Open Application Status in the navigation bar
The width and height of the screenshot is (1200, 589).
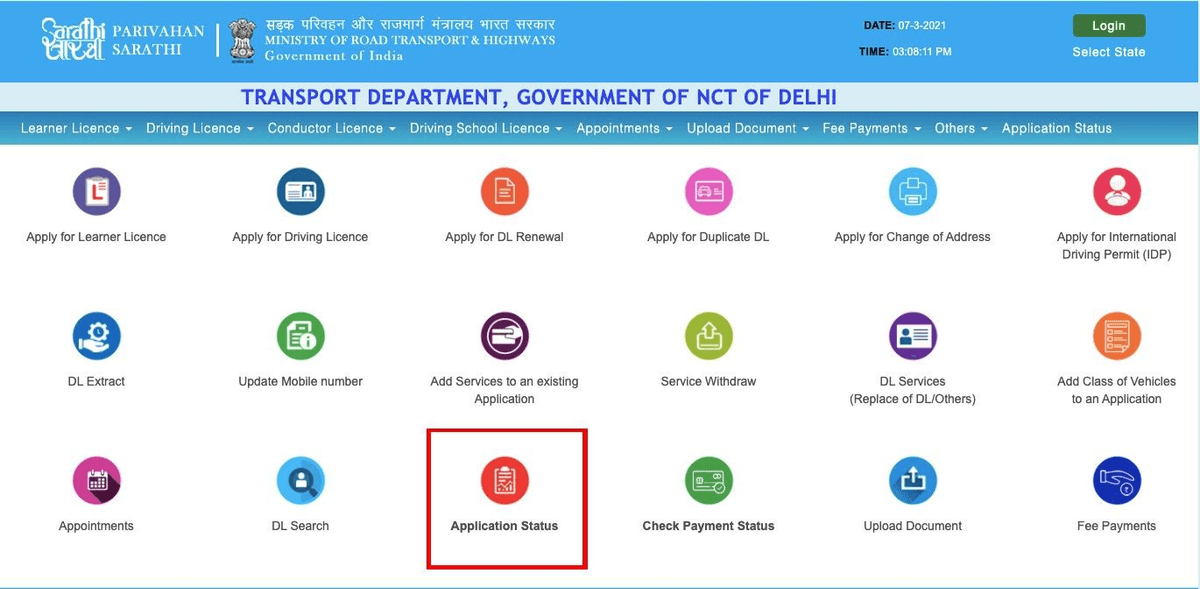tap(1056, 128)
